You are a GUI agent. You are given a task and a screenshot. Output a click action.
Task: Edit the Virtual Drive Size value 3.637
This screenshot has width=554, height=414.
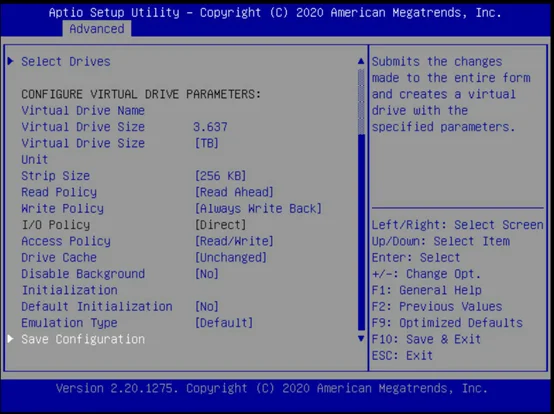[x=210, y=127]
